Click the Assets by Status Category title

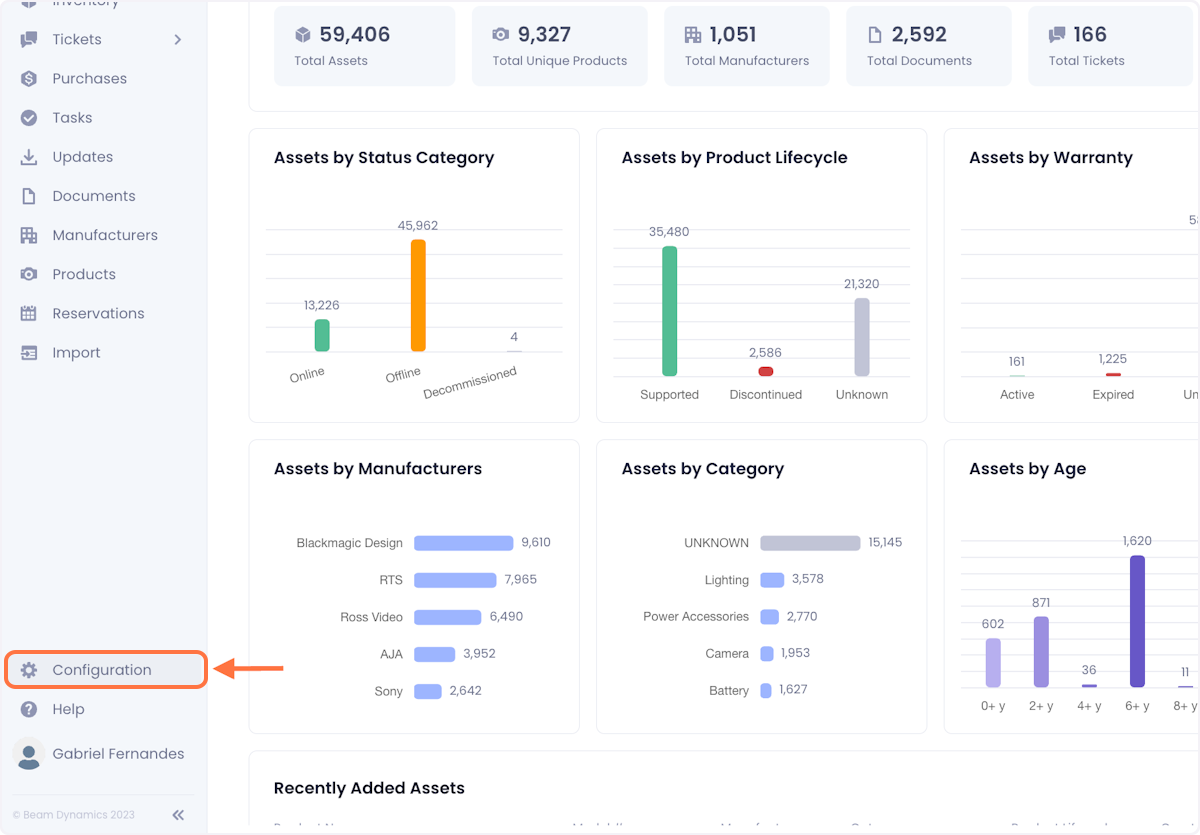pyautogui.click(x=384, y=157)
